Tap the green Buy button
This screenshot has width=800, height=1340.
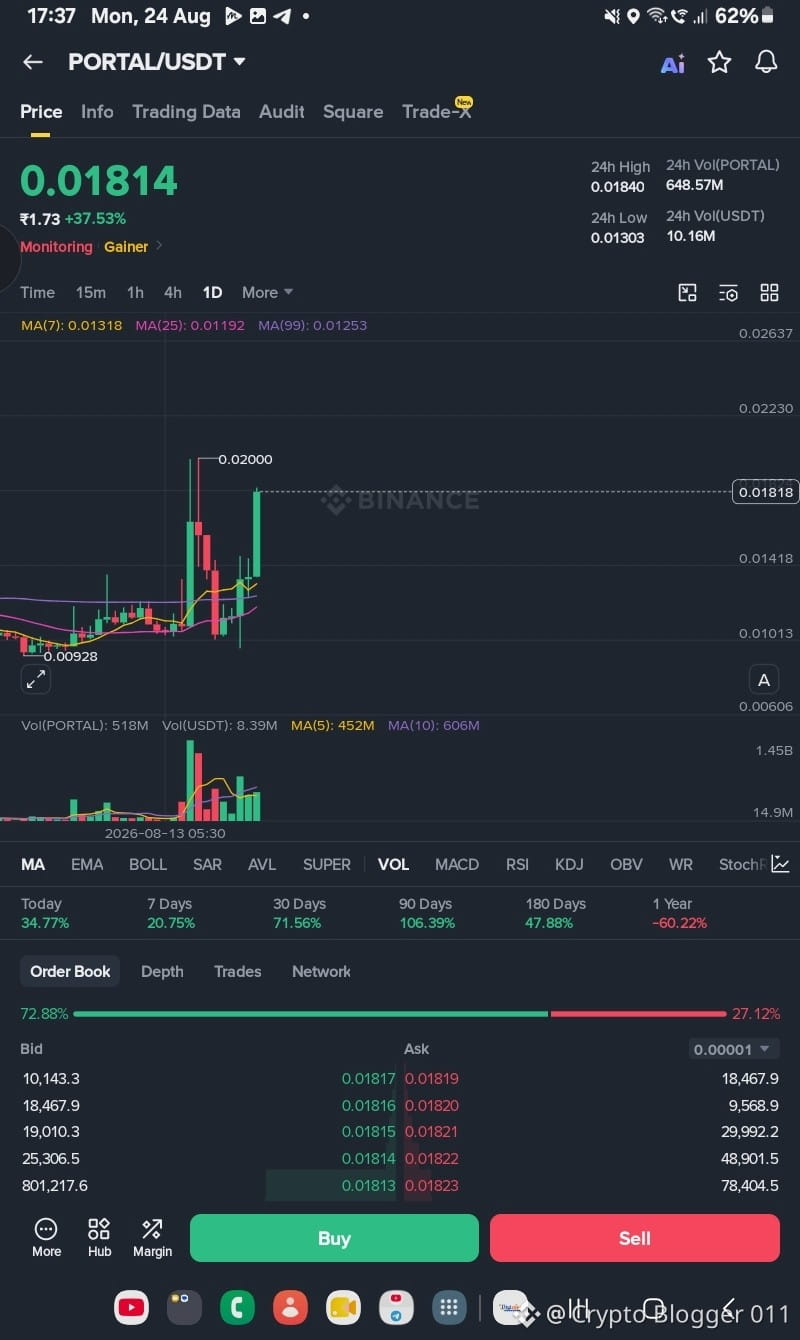click(x=334, y=1238)
